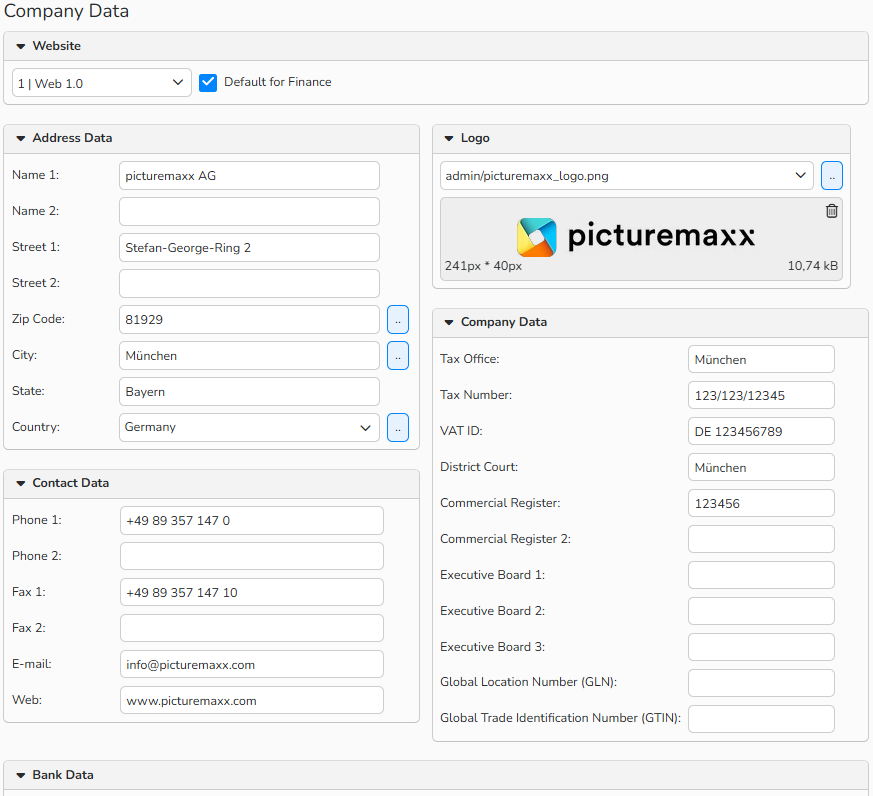Collapse the Website section

click(21, 46)
